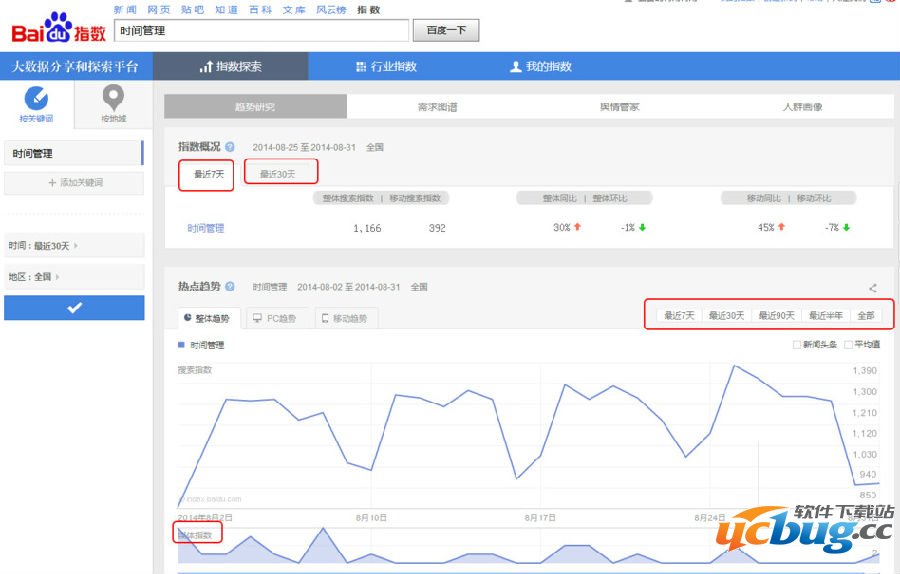
Task: Click help icon next to 热点趋势
Action: (x=230, y=287)
